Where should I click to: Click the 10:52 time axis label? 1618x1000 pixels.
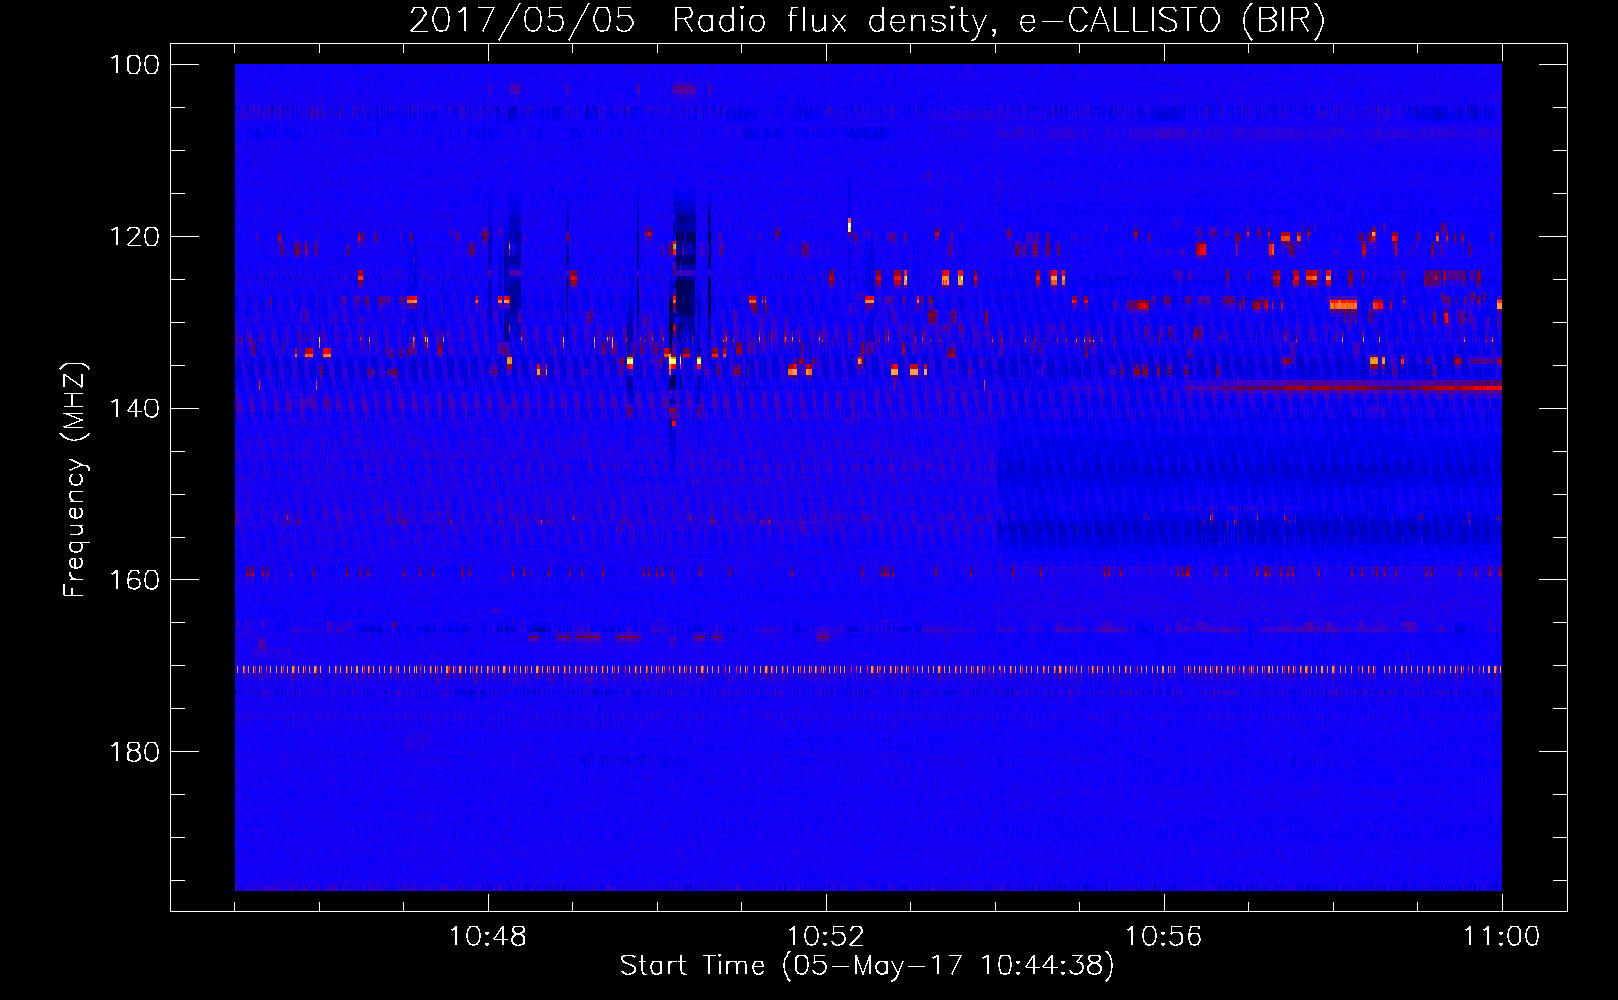click(x=826, y=937)
